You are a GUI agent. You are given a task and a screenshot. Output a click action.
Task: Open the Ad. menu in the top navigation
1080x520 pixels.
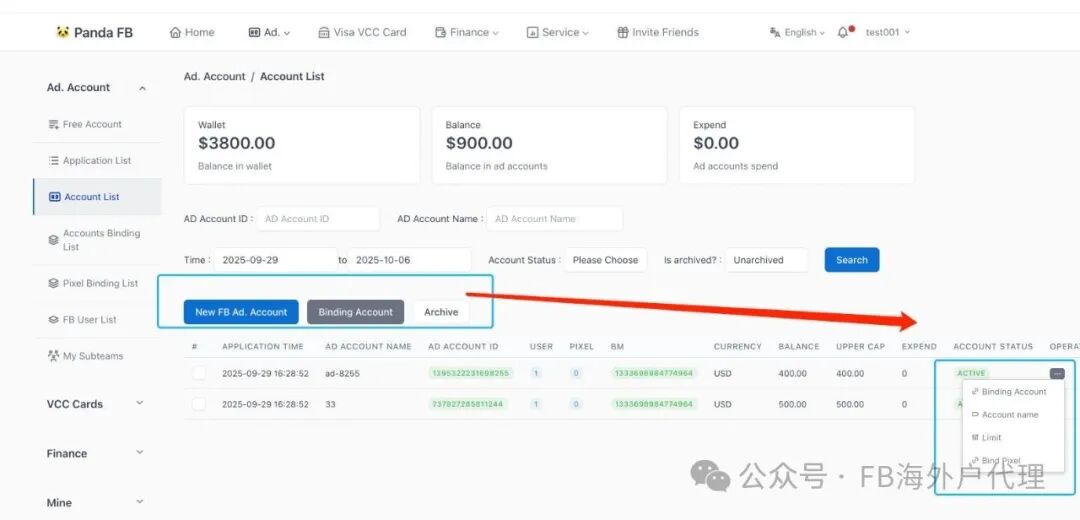point(269,32)
